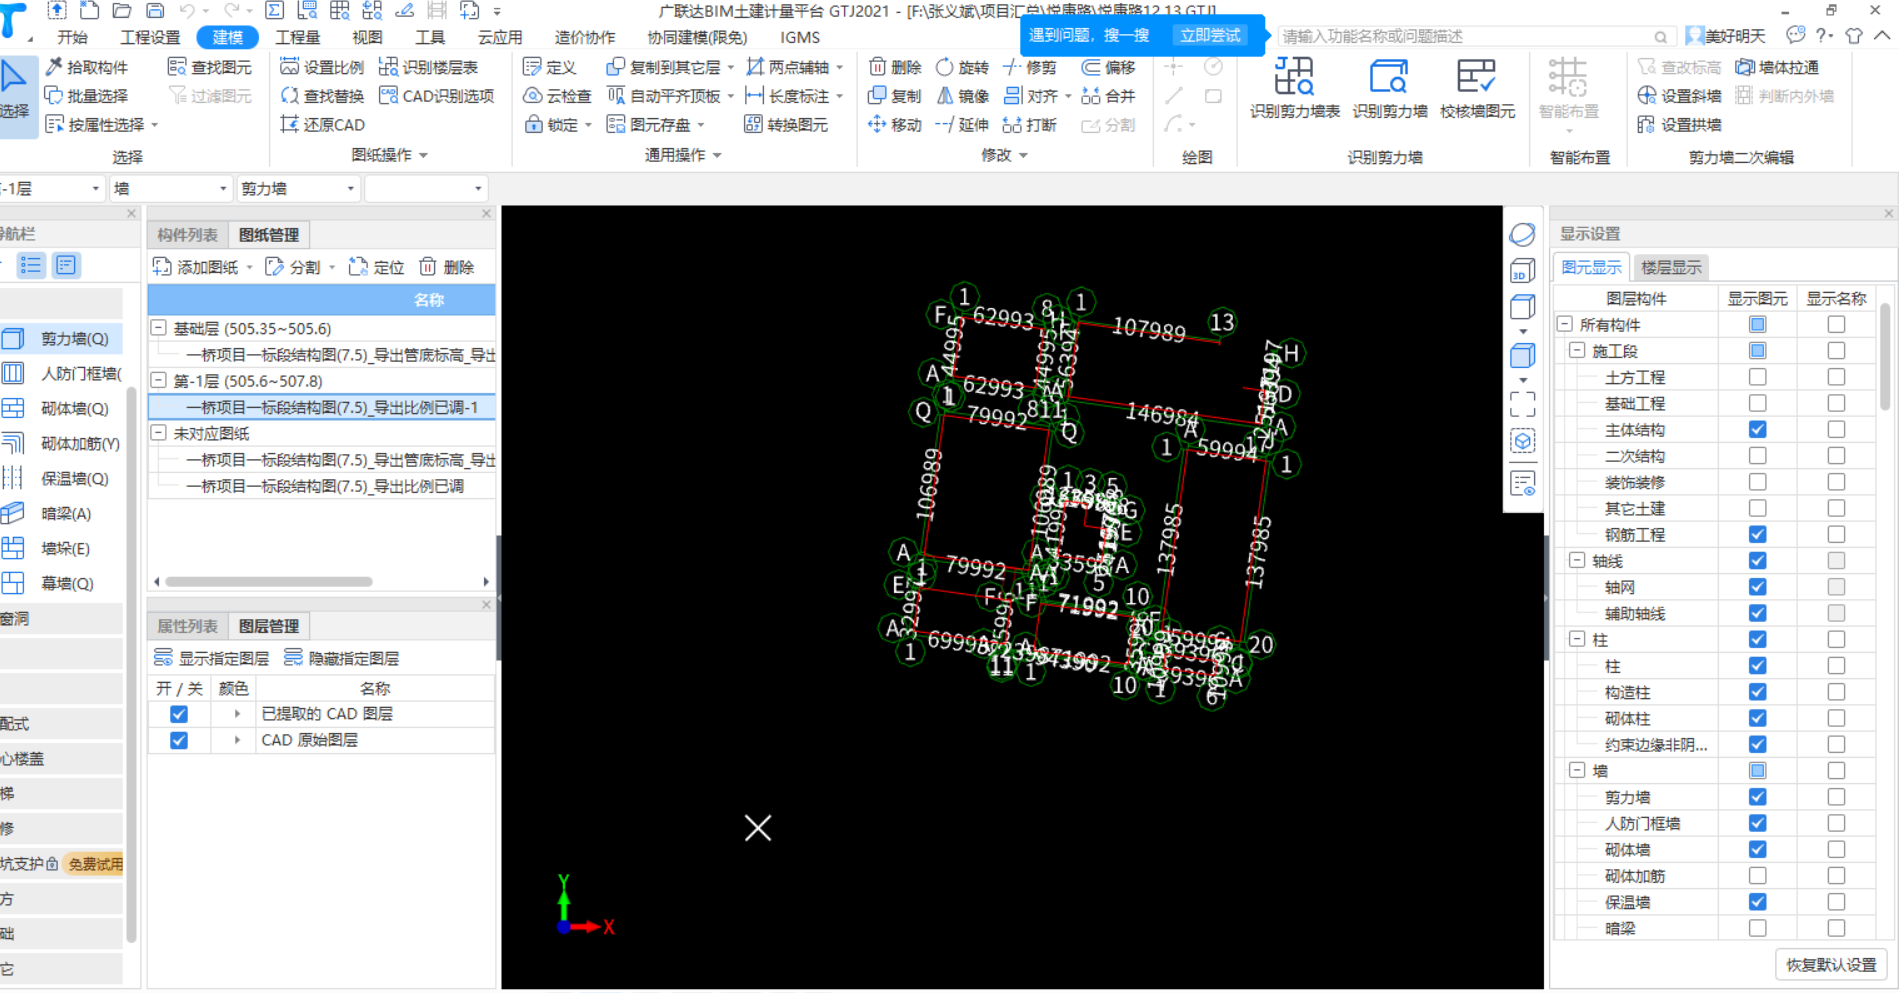Collapse the 轴线 group in display settings

point(1577,560)
